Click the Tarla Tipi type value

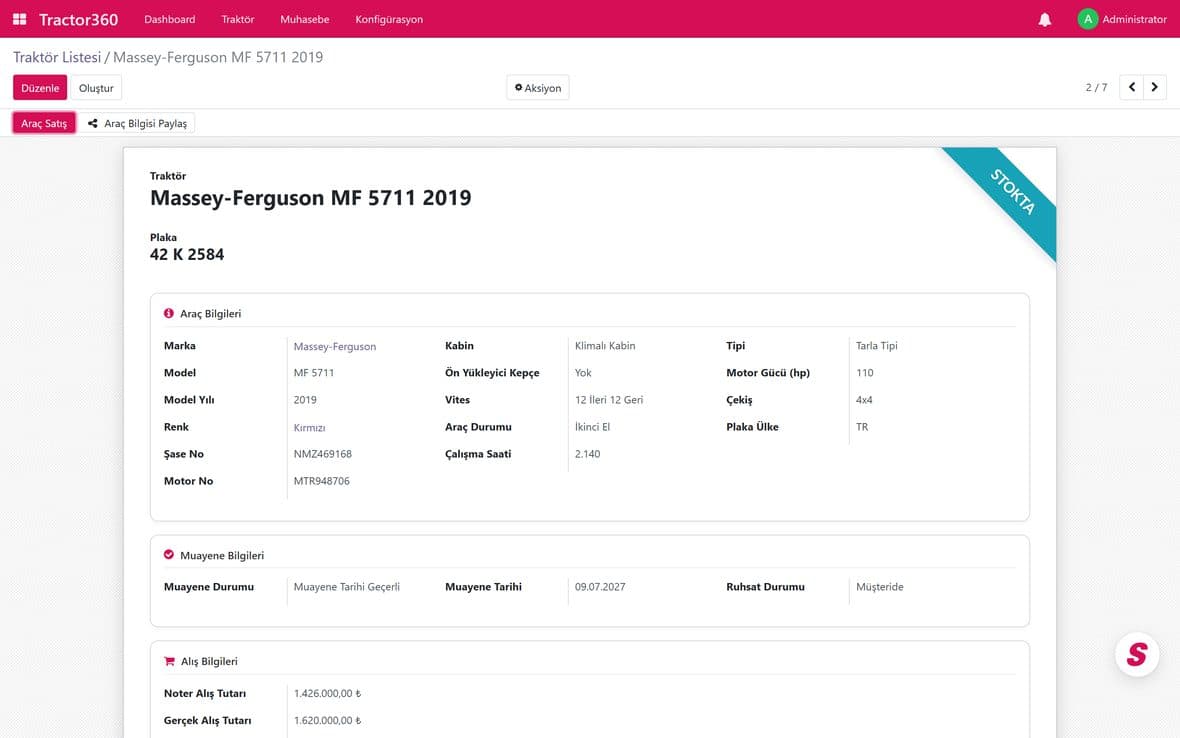click(877, 345)
